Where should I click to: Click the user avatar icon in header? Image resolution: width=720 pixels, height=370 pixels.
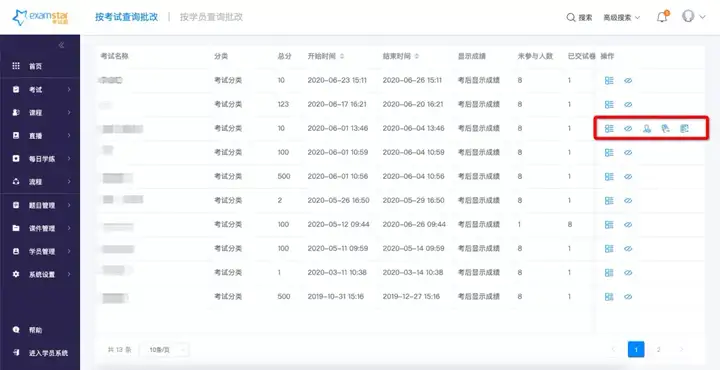(688, 17)
